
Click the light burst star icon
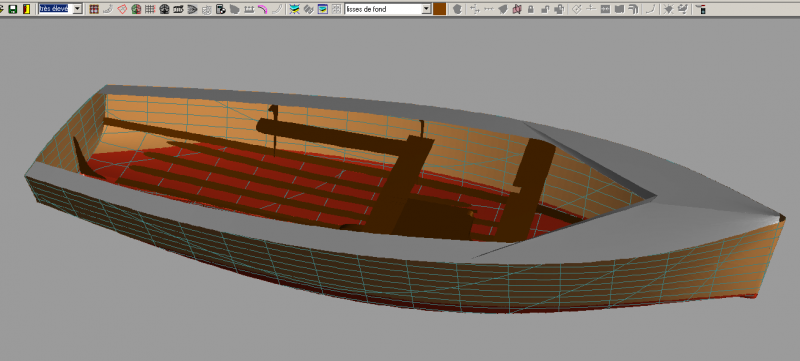[x=668, y=9]
